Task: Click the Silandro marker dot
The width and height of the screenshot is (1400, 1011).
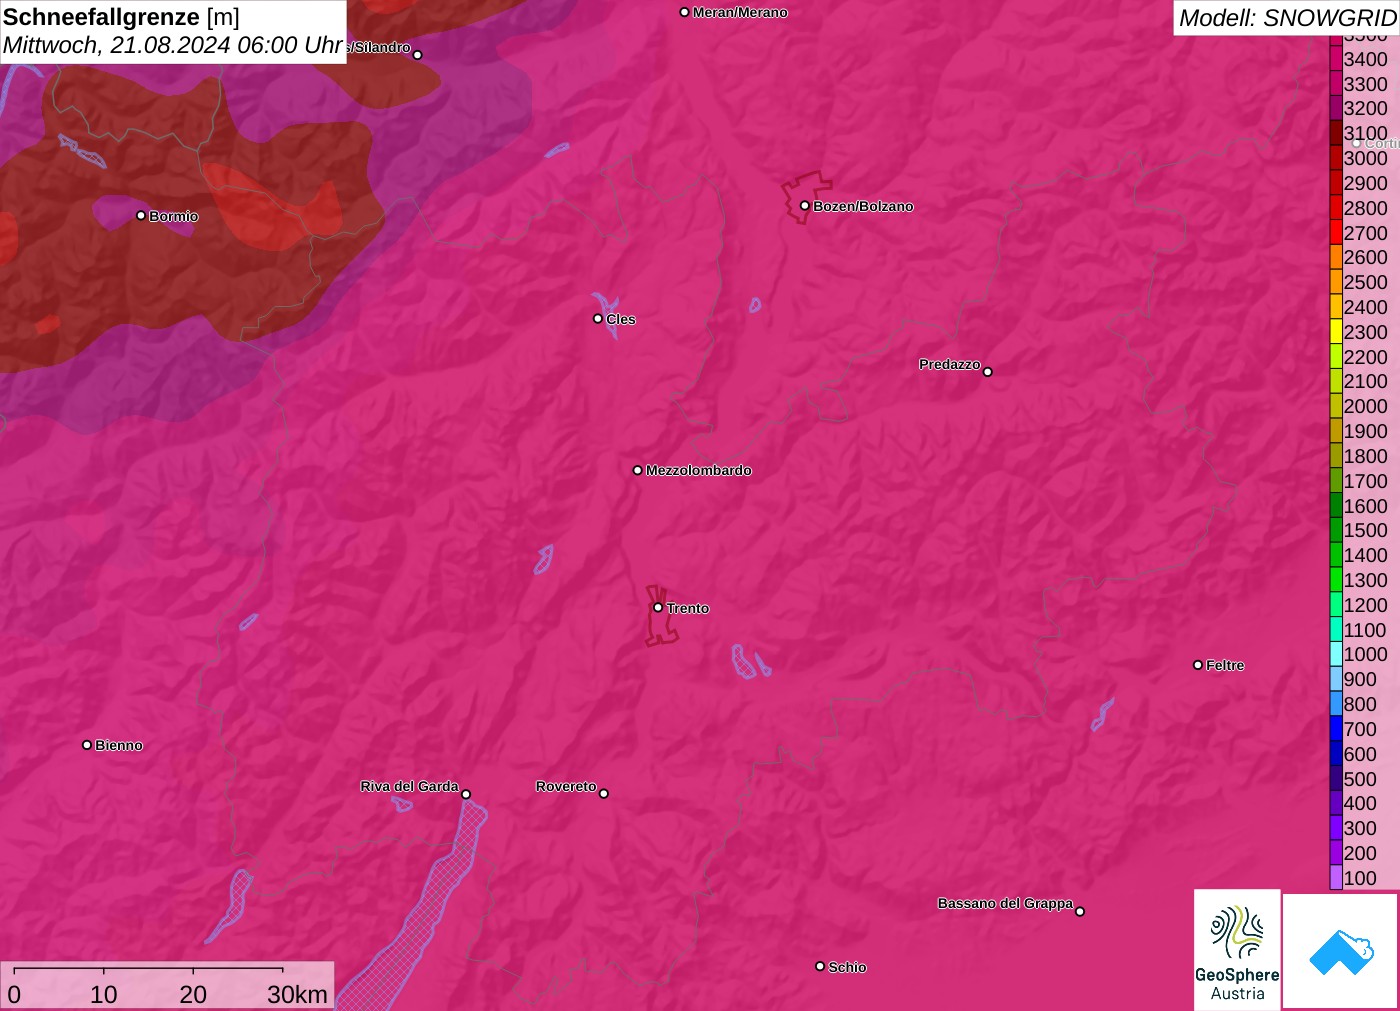Action: tap(418, 55)
